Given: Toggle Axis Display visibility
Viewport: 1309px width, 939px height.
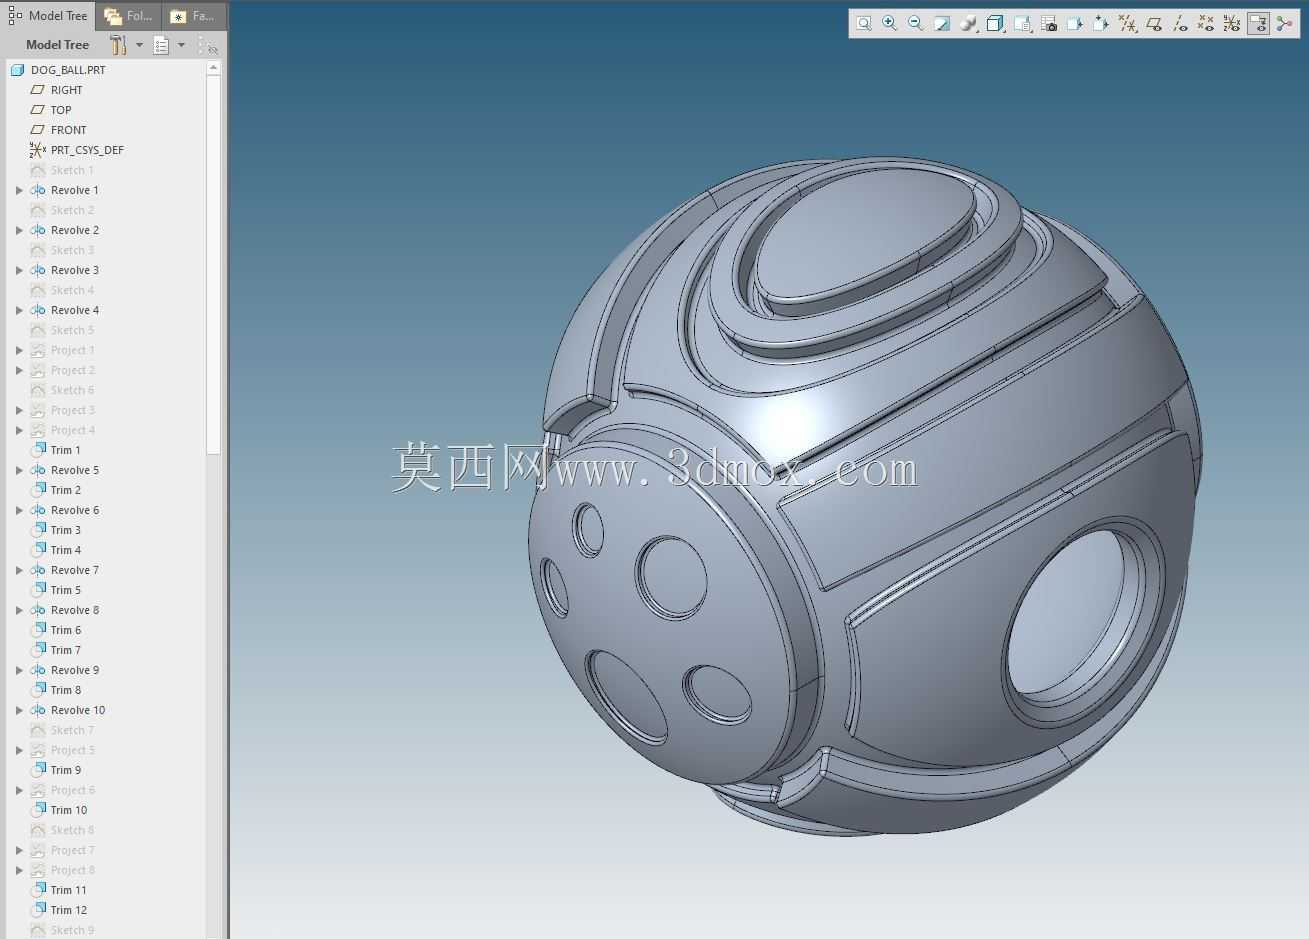Looking at the screenshot, I should coord(1180,23).
